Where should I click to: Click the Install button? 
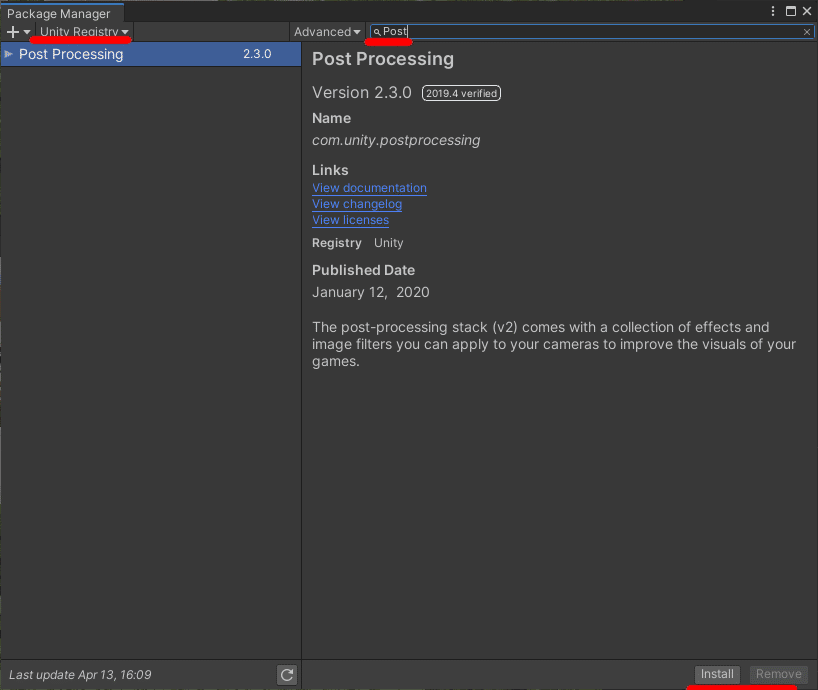coord(717,674)
